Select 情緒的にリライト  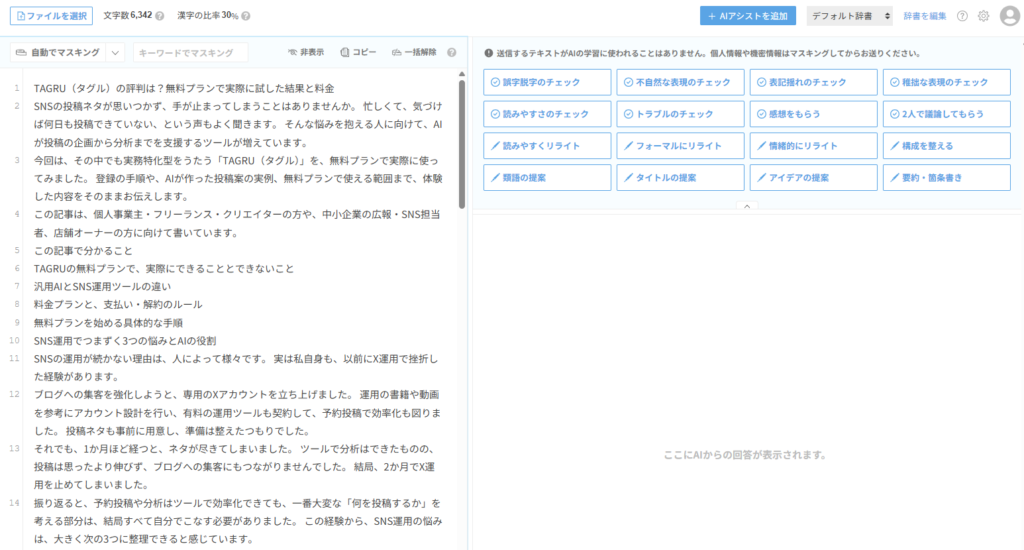click(814, 146)
